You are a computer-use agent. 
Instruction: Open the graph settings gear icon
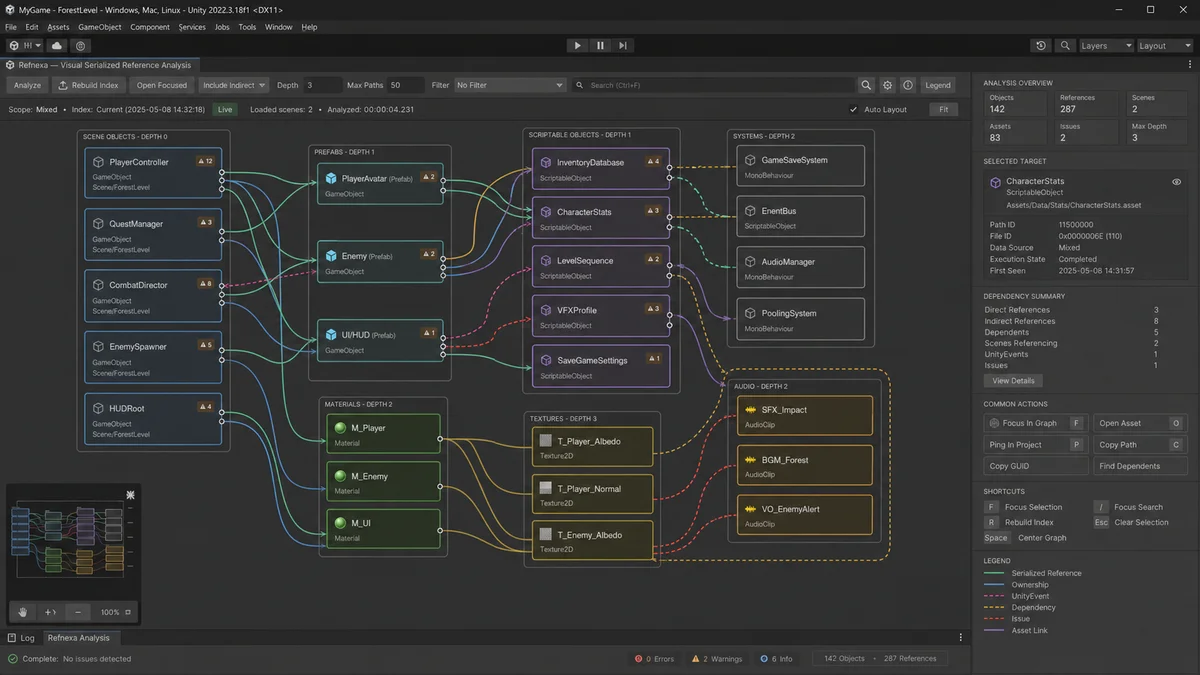click(x=887, y=85)
